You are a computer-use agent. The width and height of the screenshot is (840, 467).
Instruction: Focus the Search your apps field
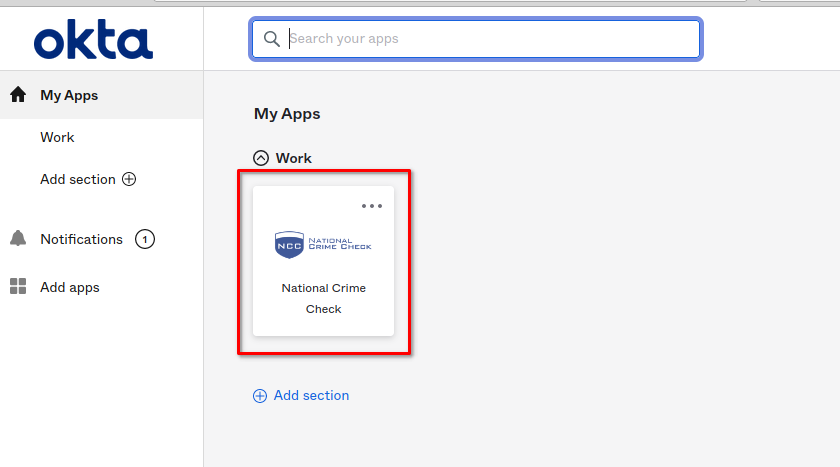point(476,39)
